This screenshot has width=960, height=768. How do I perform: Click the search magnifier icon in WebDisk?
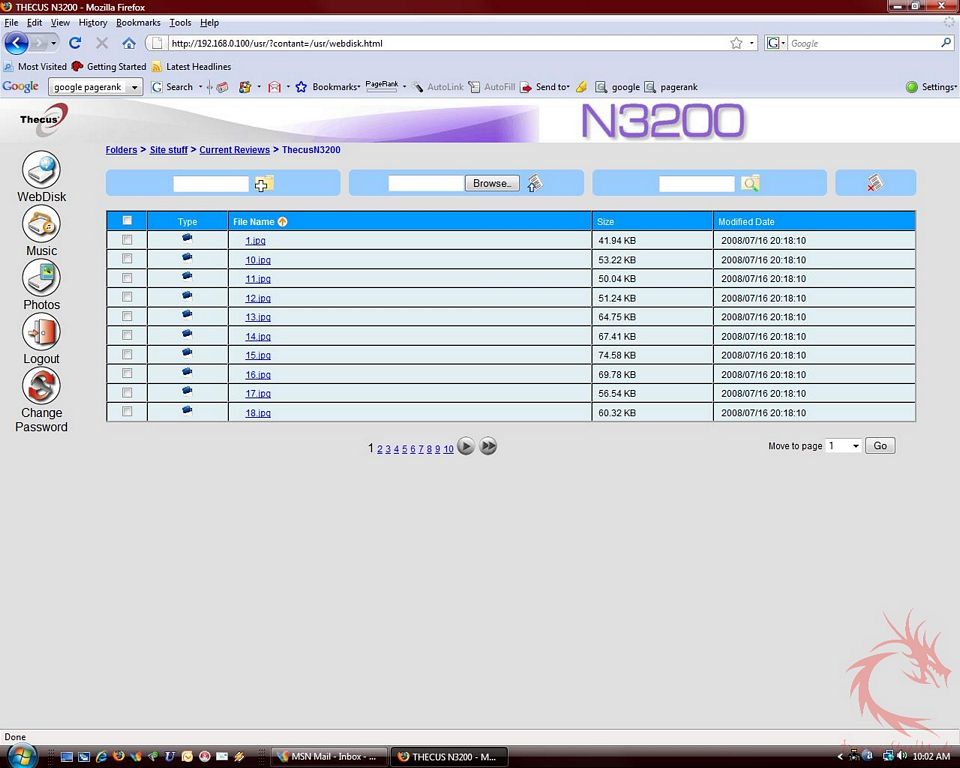(750, 183)
